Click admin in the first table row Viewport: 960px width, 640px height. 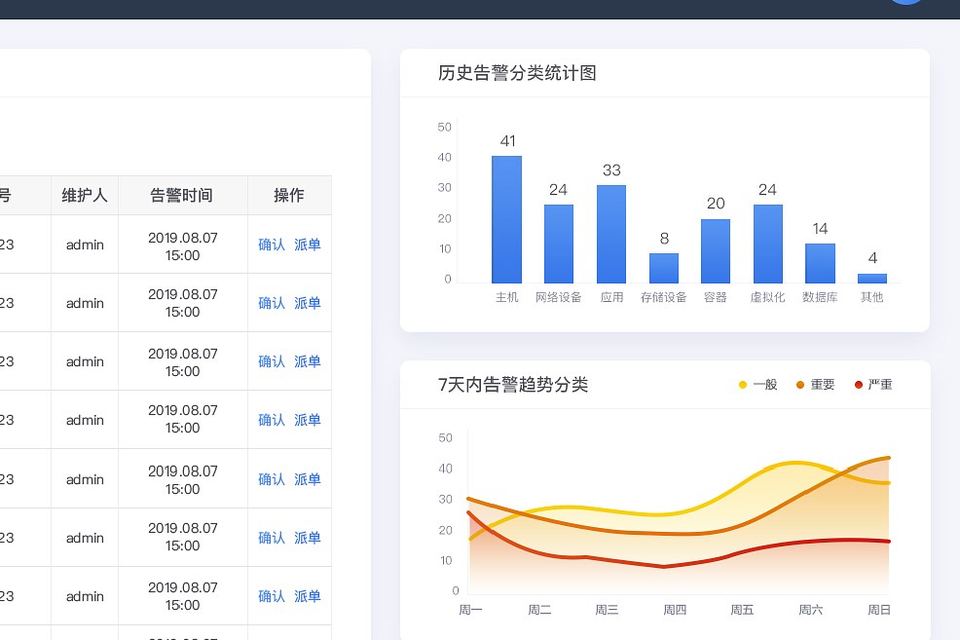[85, 244]
